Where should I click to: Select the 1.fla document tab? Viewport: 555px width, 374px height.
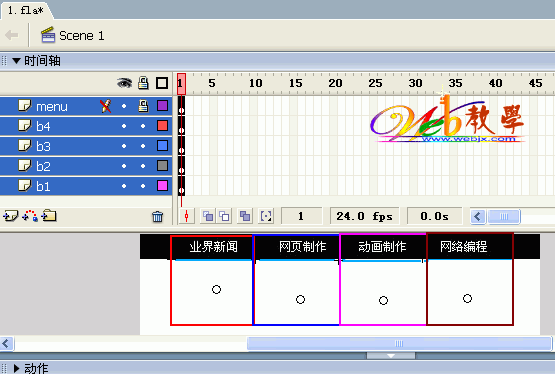(25, 11)
